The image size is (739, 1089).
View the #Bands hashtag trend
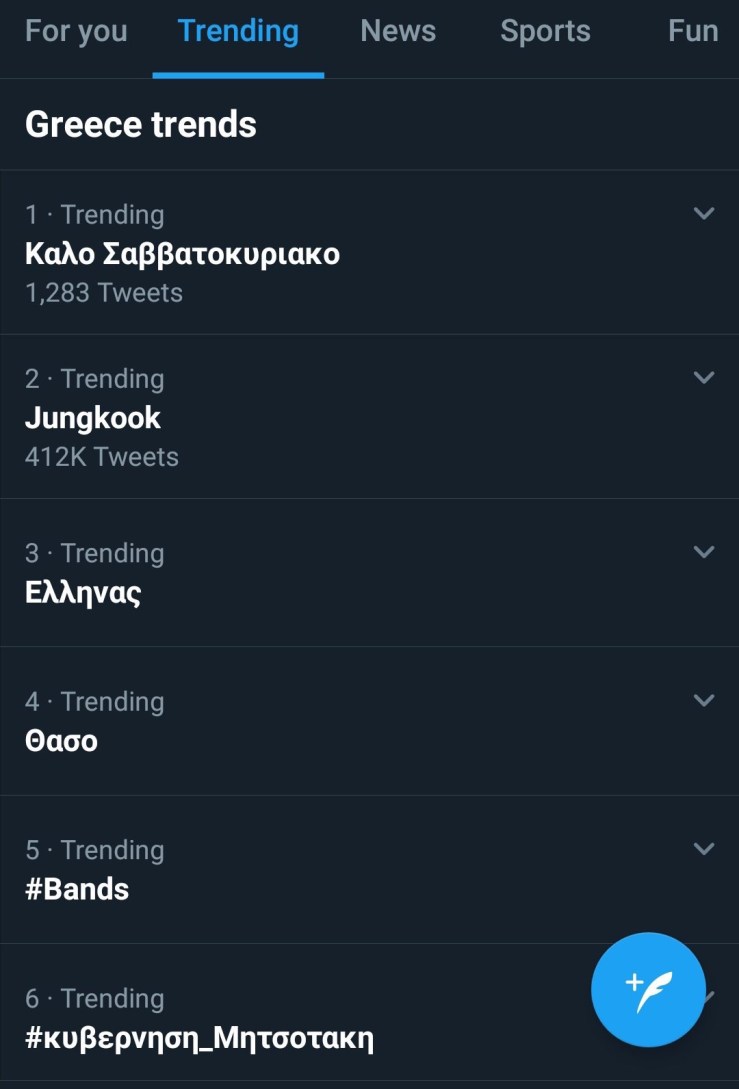pos(77,889)
